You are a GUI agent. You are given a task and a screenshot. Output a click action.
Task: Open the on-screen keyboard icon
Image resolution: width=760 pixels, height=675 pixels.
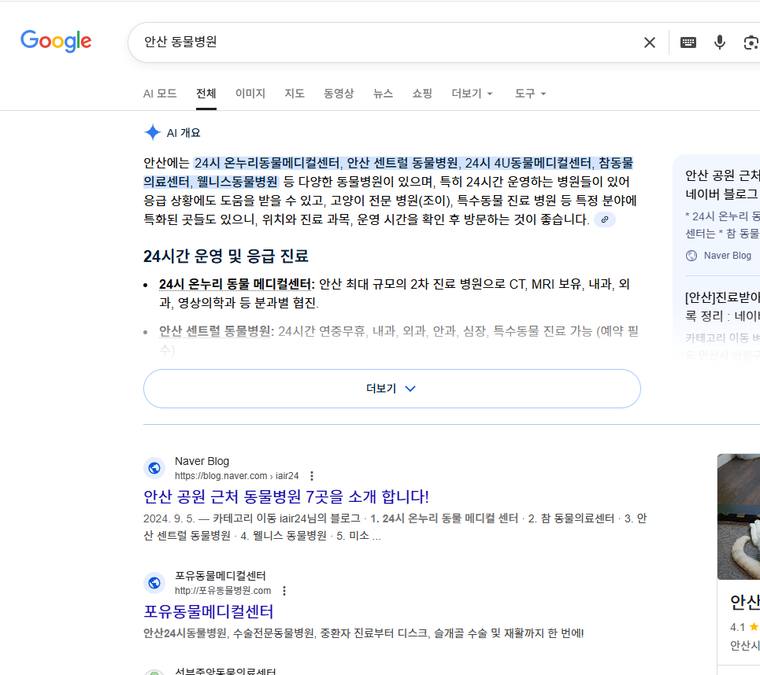[x=688, y=43]
